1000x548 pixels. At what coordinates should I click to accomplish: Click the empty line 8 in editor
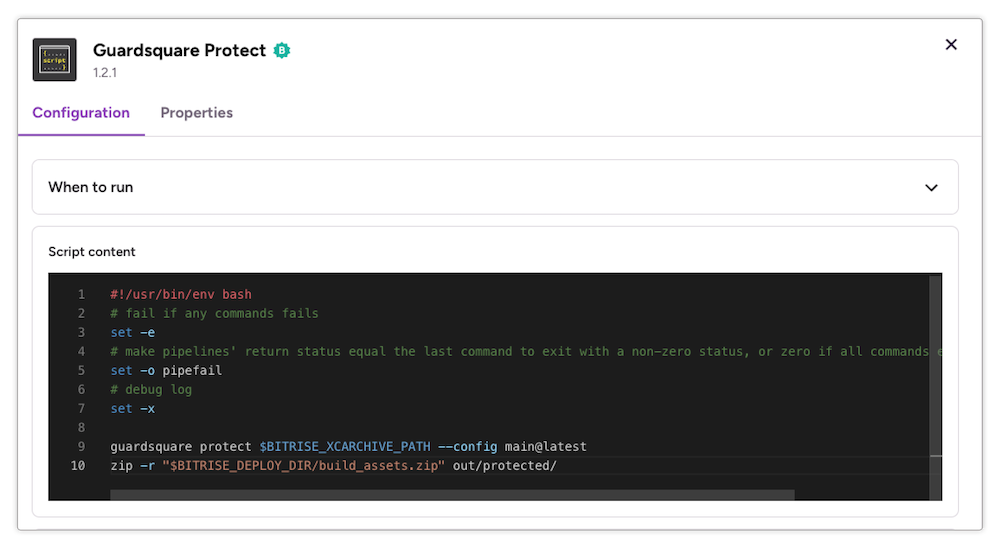[x=520, y=427]
